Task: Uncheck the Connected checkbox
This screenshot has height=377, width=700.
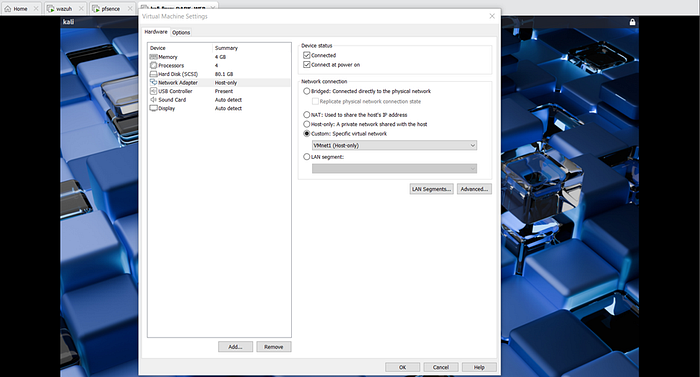Action: [x=307, y=55]
